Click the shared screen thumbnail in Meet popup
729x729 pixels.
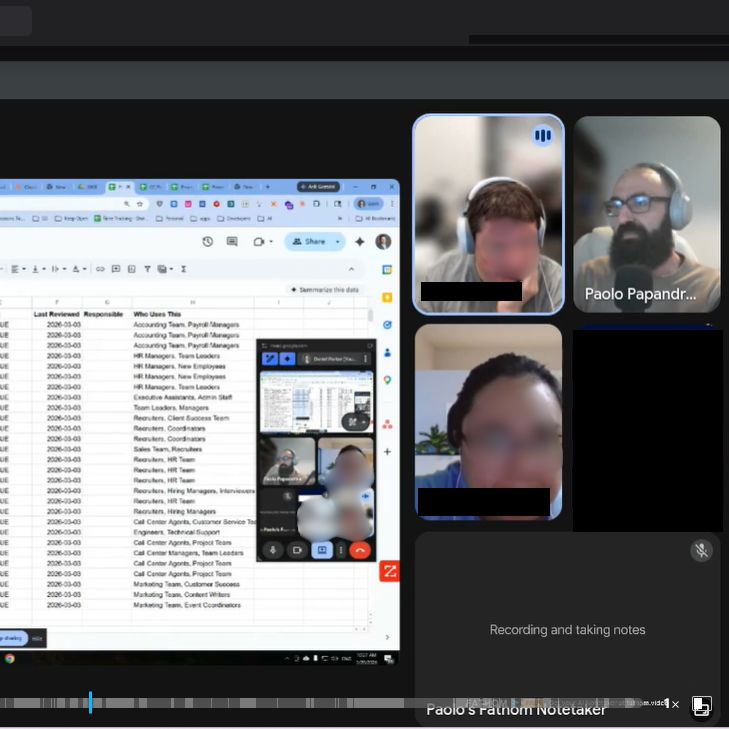[x=316, y=402]
